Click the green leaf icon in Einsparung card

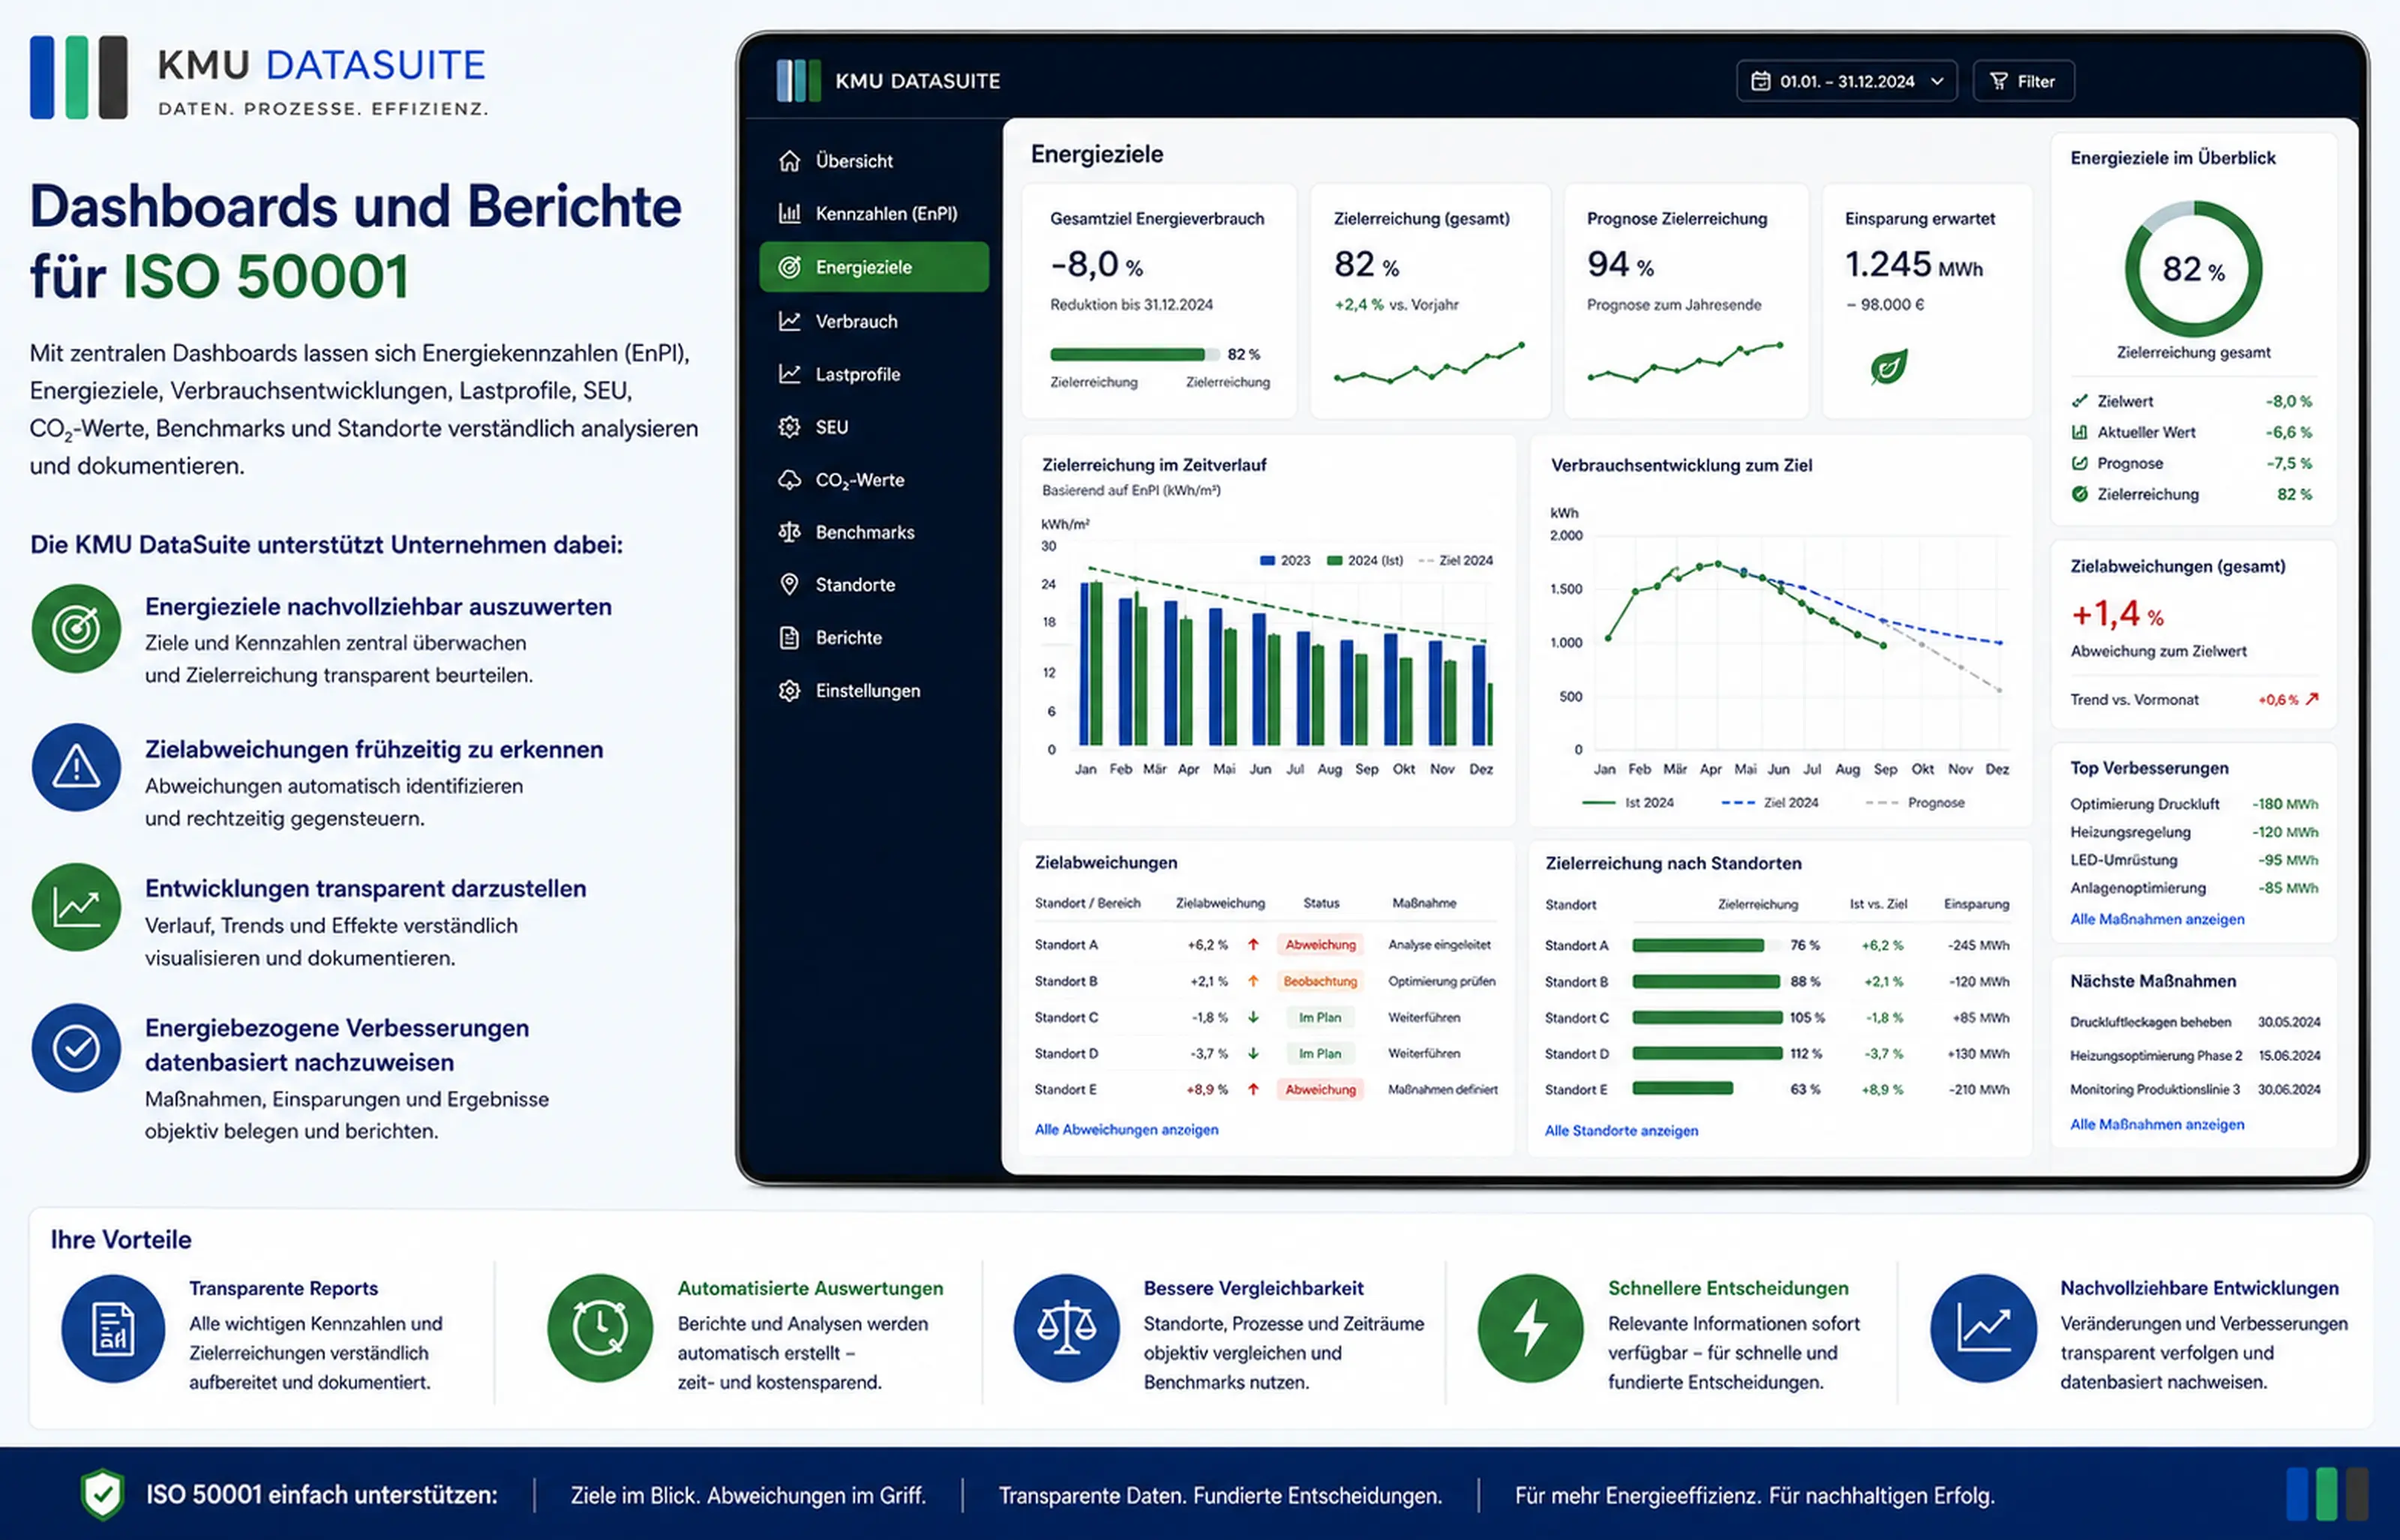point(1889,367)
